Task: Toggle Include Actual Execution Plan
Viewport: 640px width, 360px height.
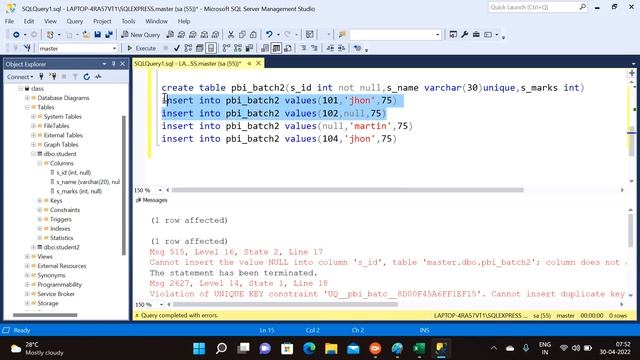Action: 227,48
